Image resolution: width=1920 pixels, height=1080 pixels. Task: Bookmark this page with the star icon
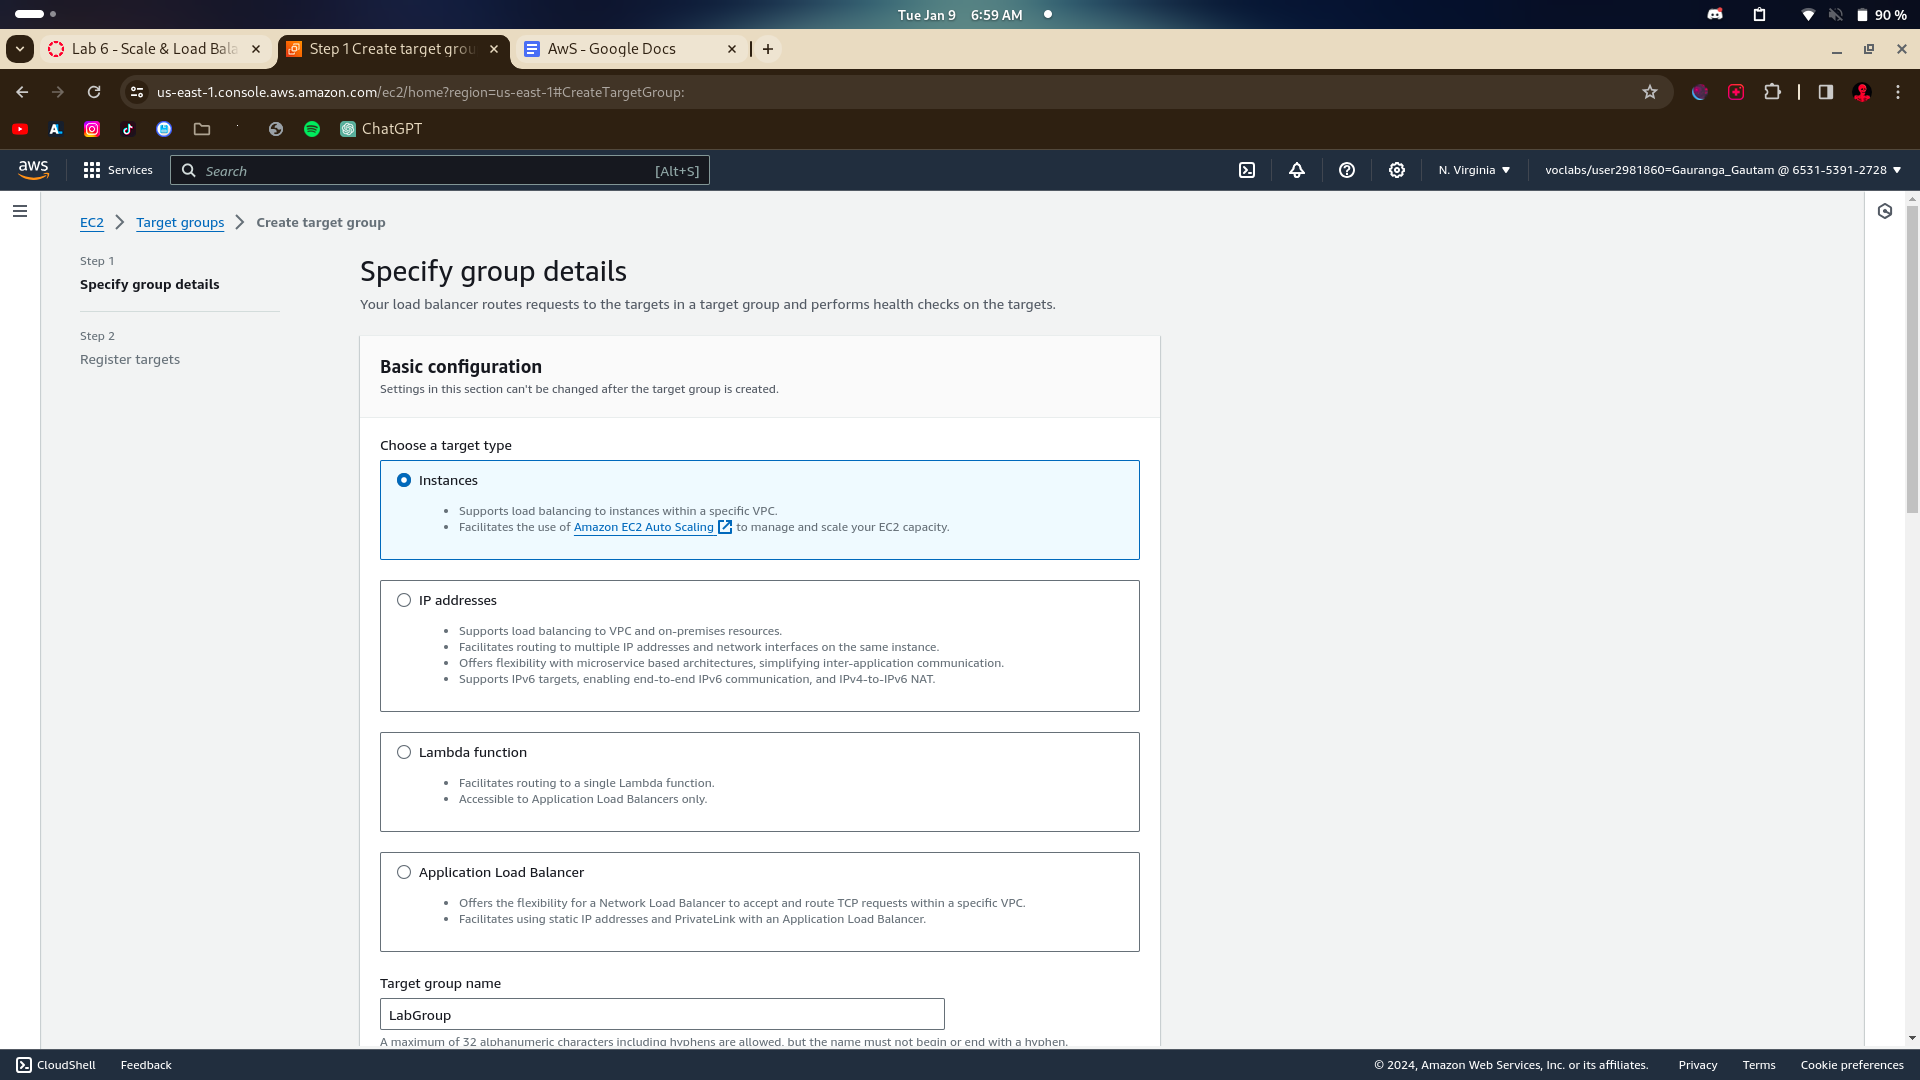pos(1650,92)
